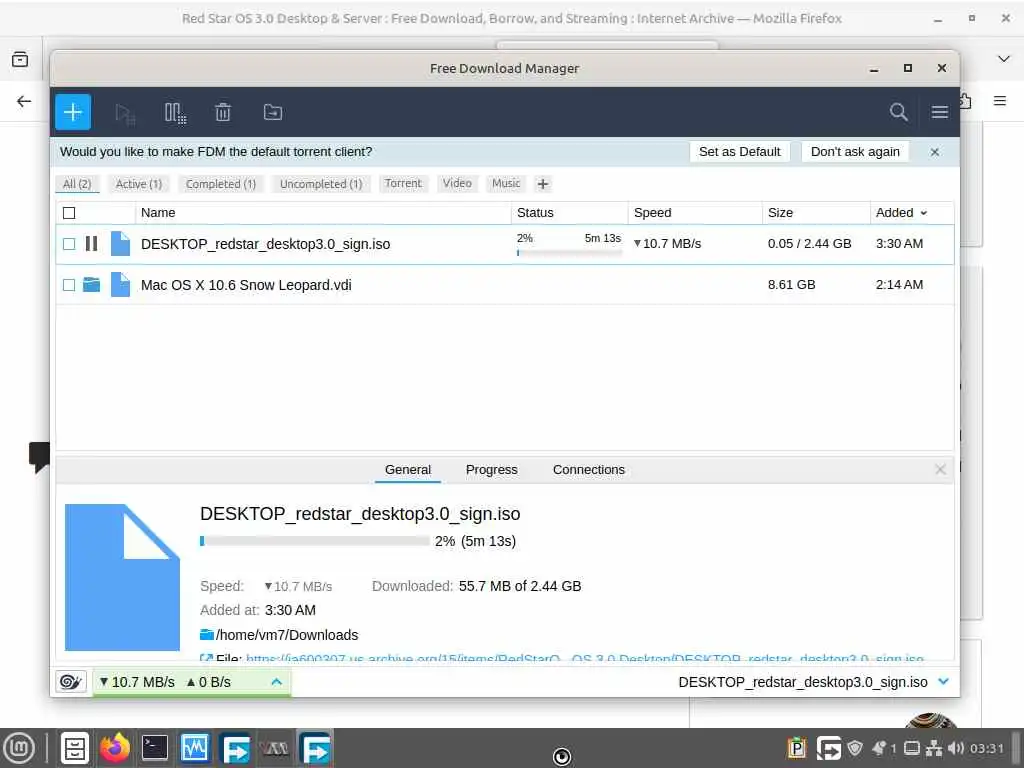Viewport: 1024px width, 768px height.
Task: Open Terminal from the taskbar
Action: tap(155, 748)
